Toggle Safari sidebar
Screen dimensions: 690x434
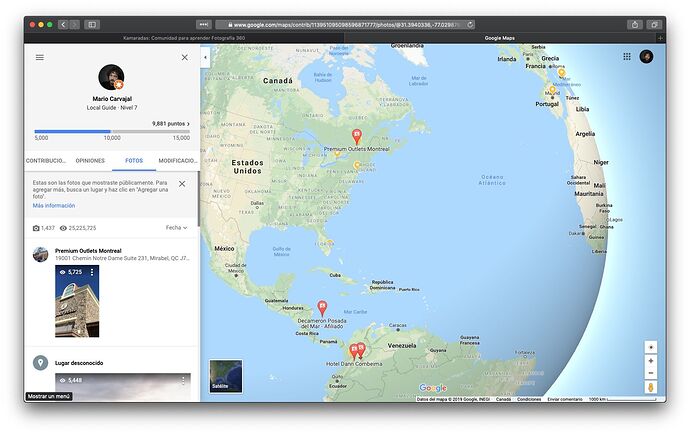tap(92, 25)
